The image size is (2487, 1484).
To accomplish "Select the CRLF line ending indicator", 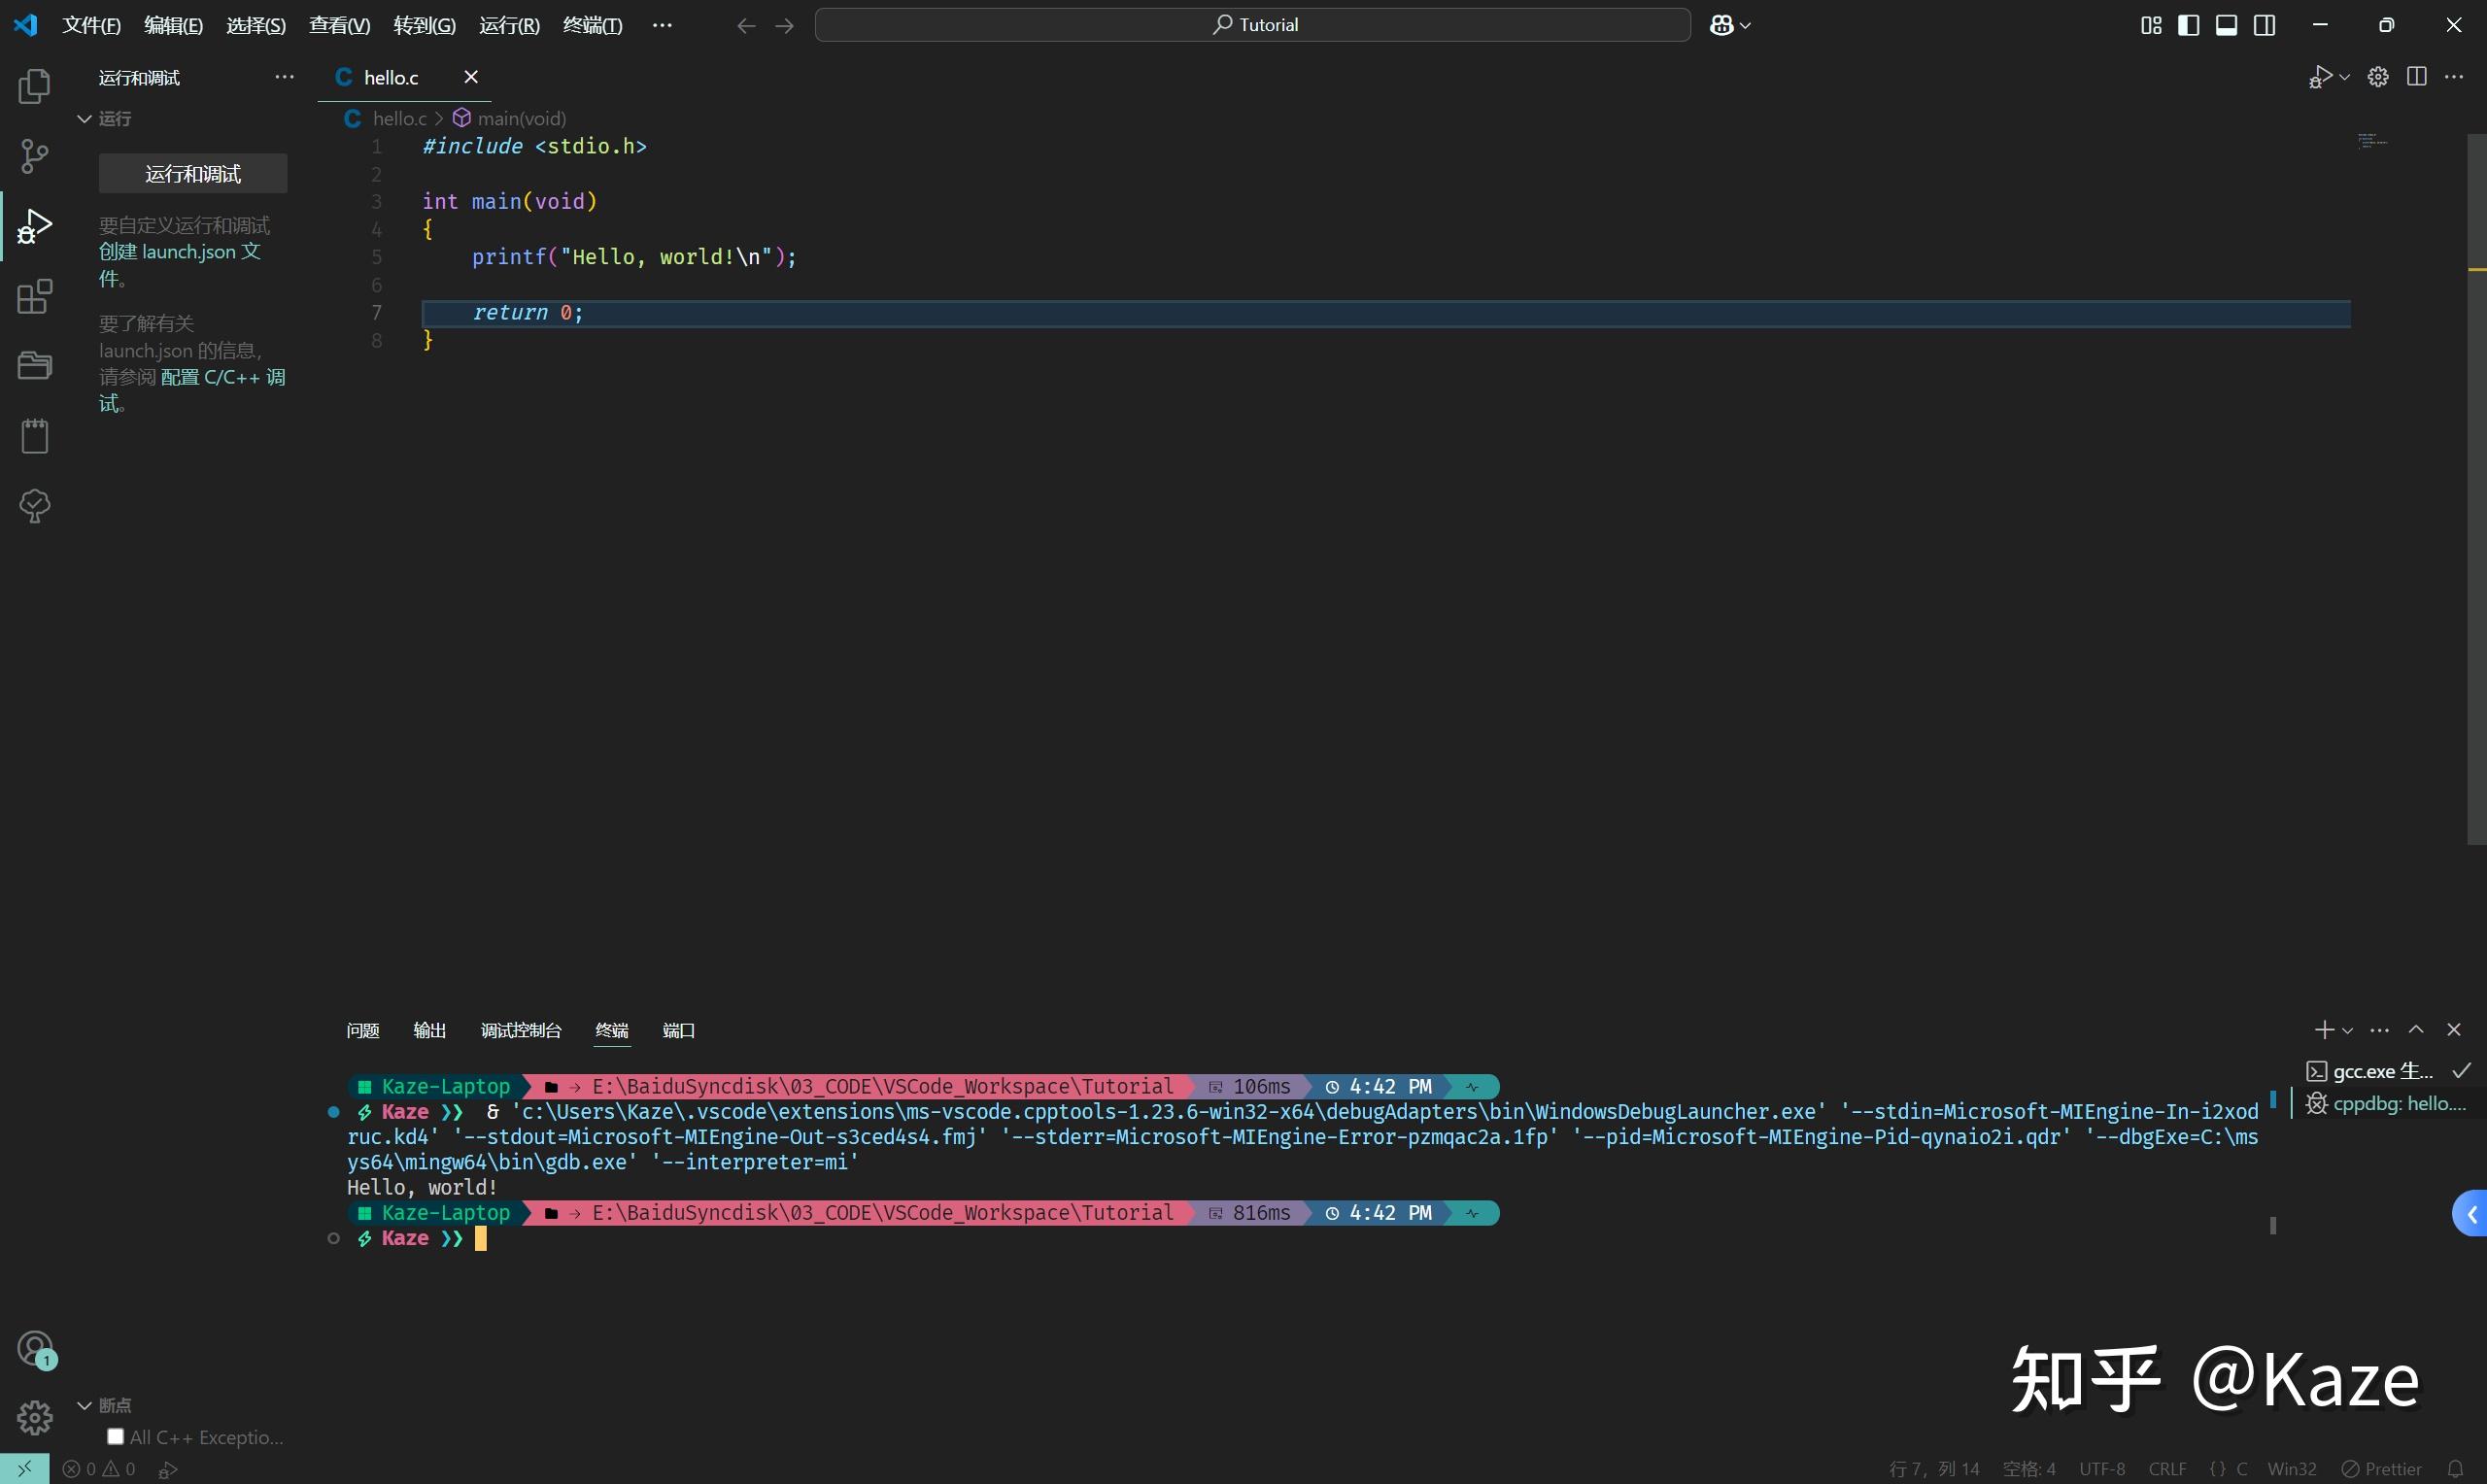I will click(2166, 1468).
